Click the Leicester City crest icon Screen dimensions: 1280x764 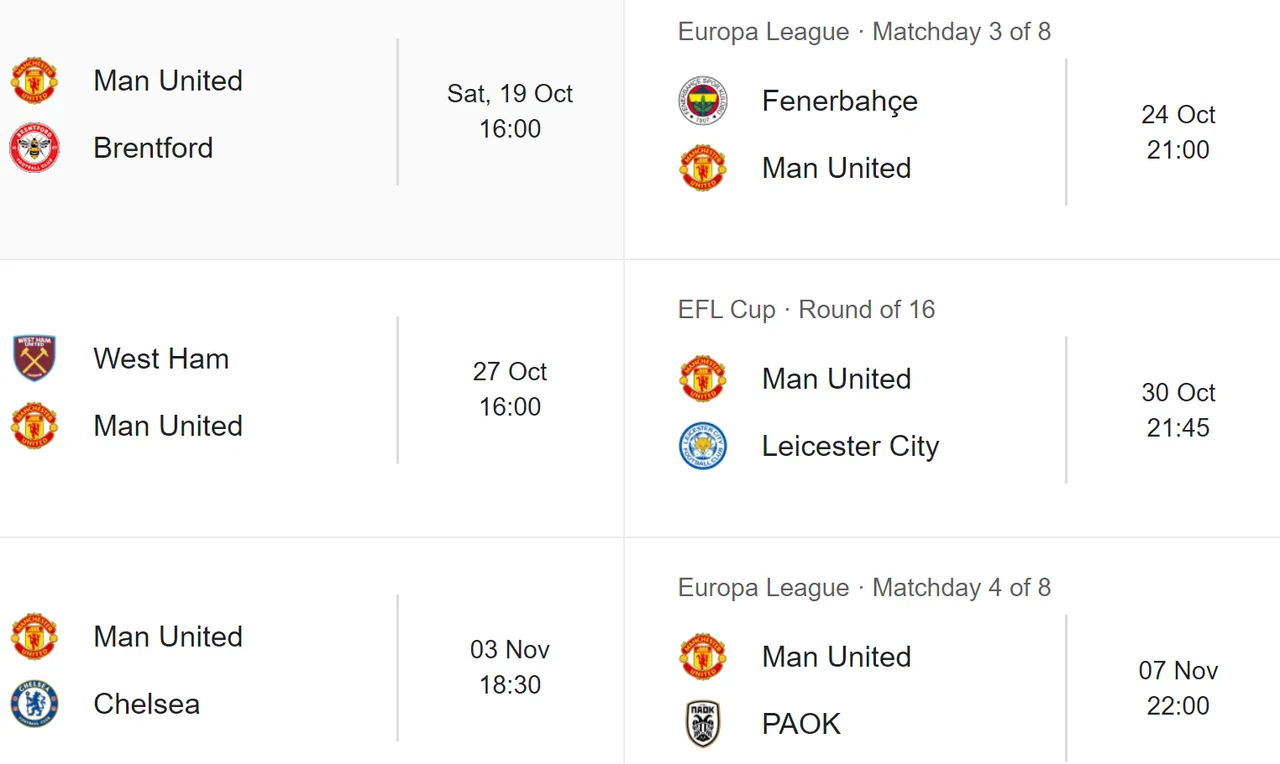pyautogui.click(x=703, y=446)
